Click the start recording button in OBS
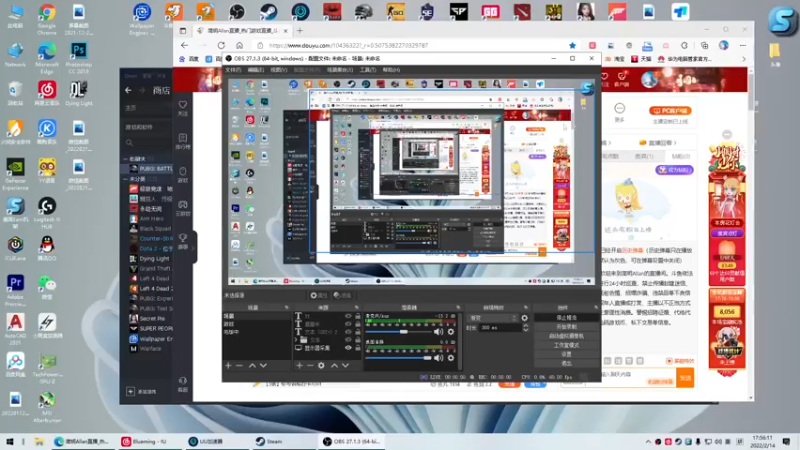Screen dimensions: 800x450 click(566, 327)
